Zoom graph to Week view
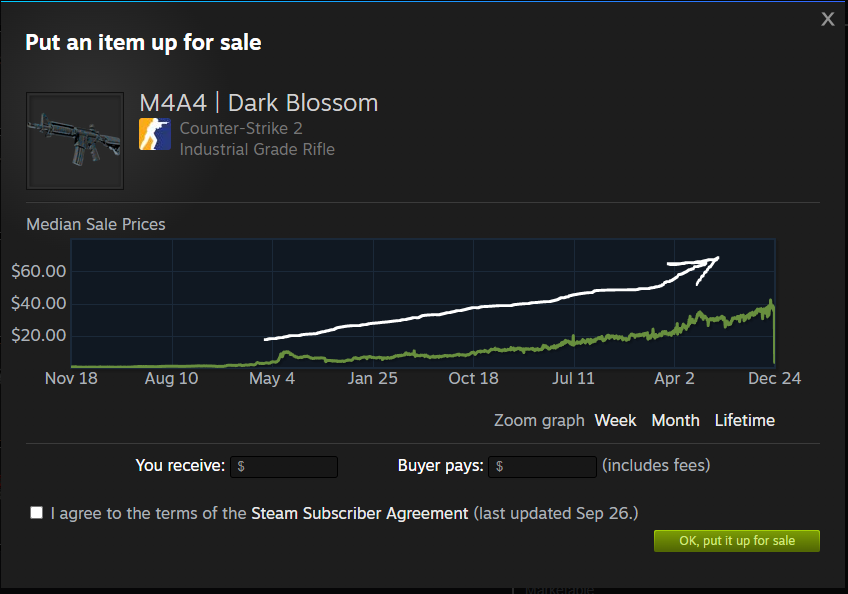848x594 pixels. tap(615, 420)
